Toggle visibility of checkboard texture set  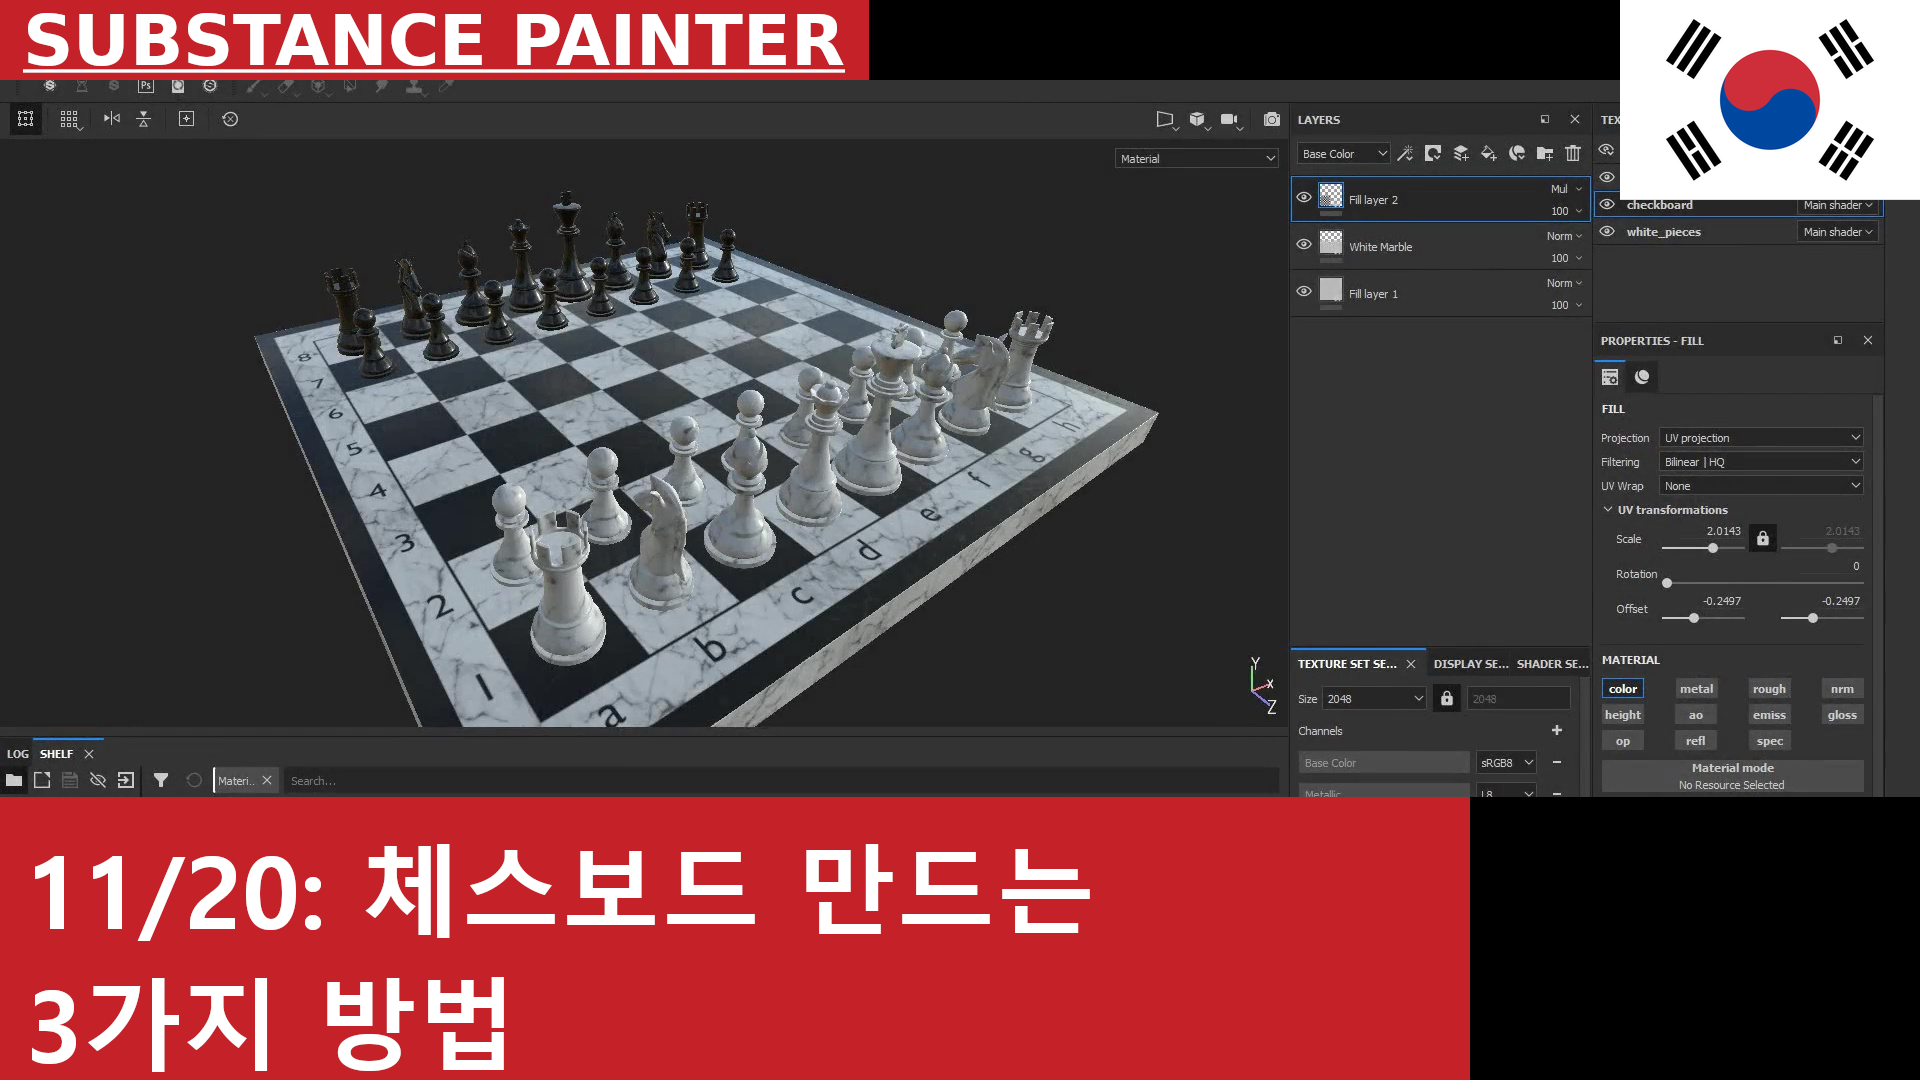[1607, 204]
